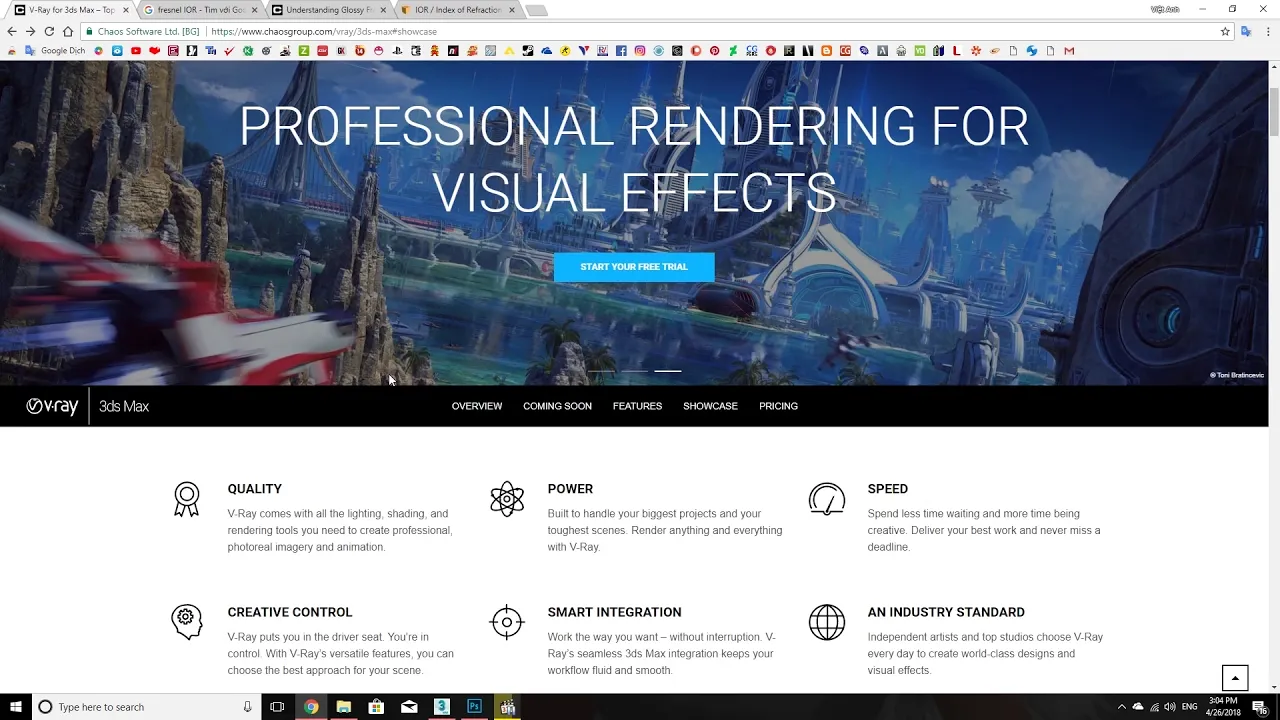Click the browser back arrow

12,31
